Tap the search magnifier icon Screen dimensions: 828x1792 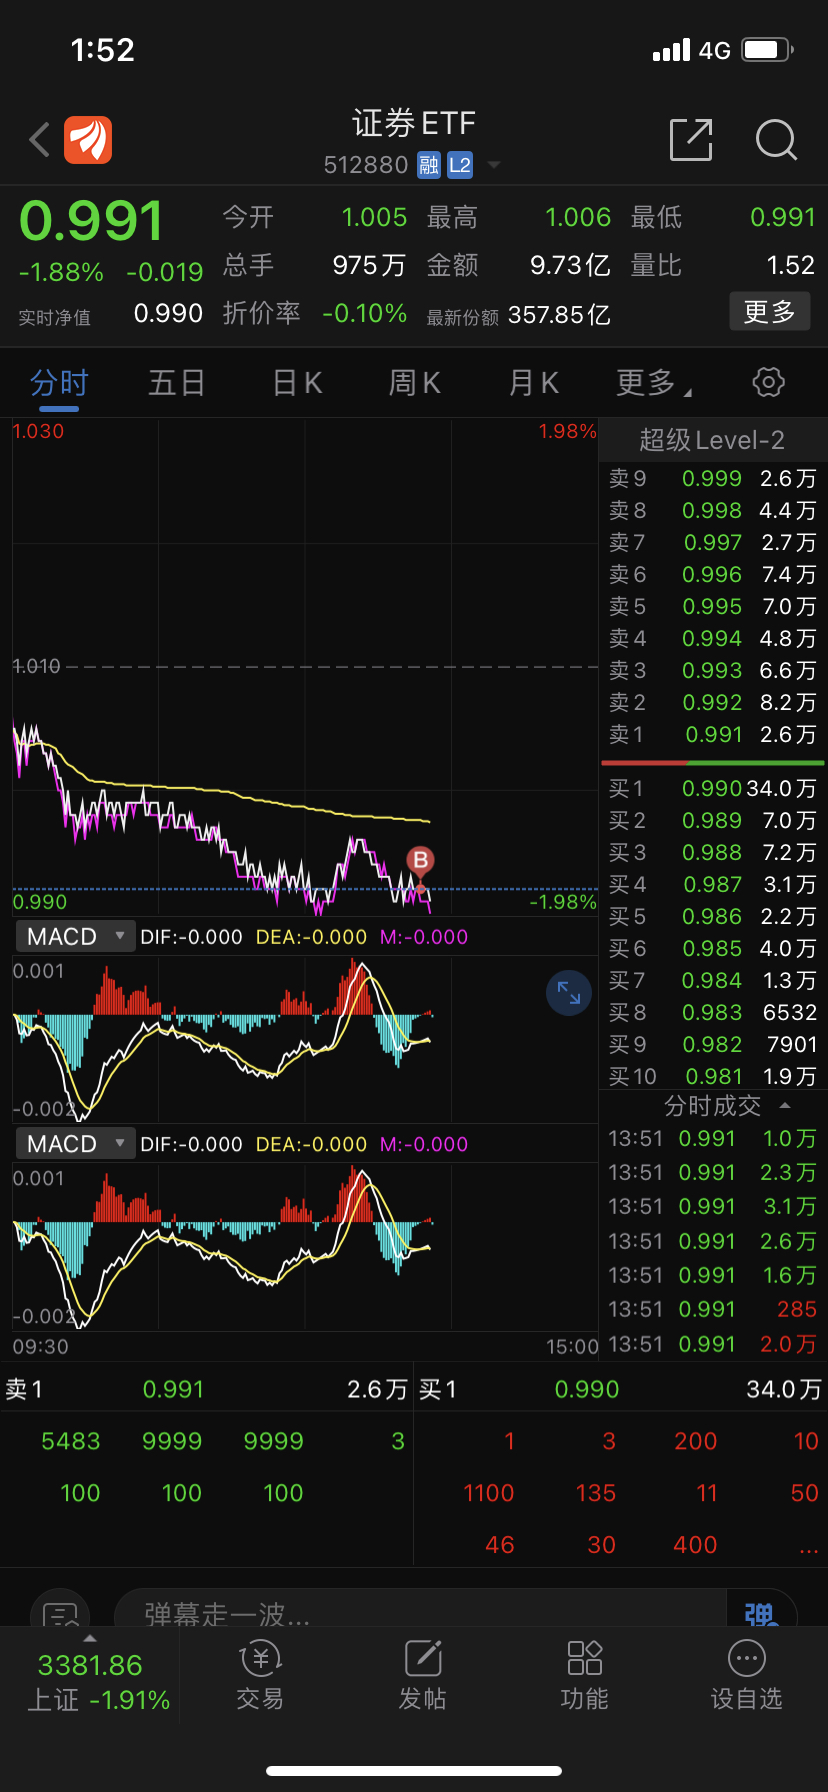coord(776,140)
